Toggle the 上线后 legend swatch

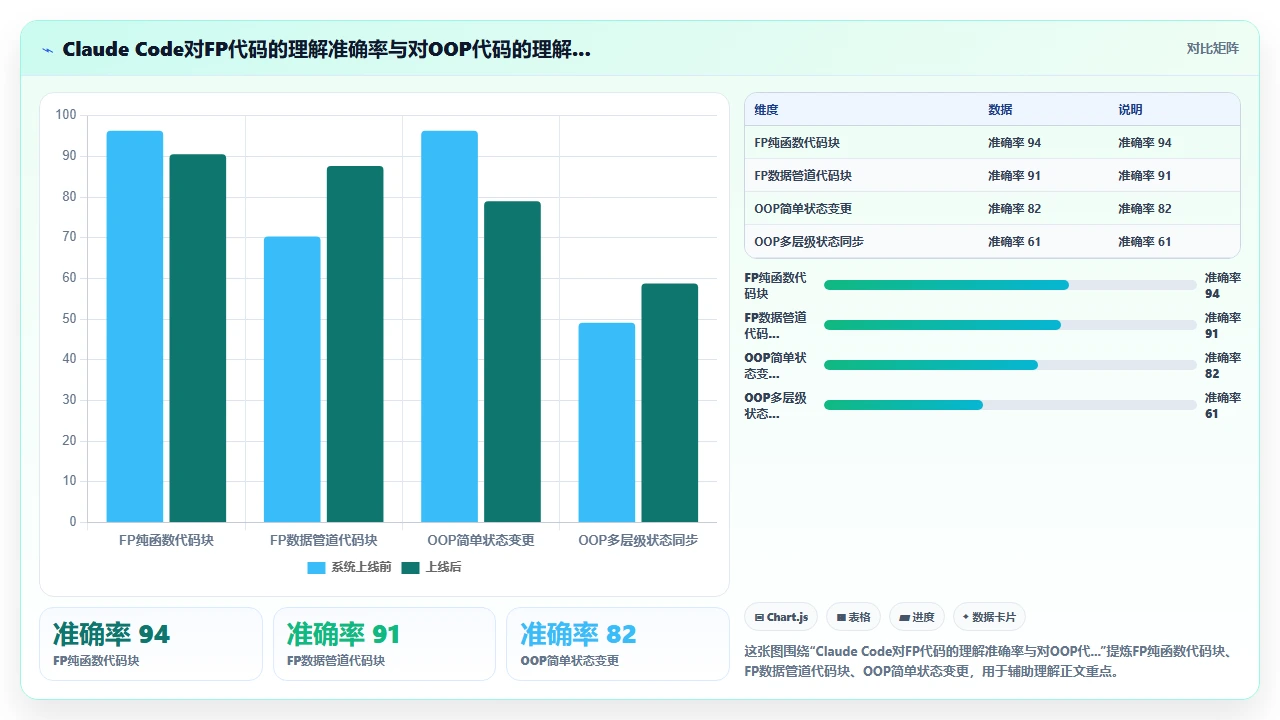pos(410,568)
